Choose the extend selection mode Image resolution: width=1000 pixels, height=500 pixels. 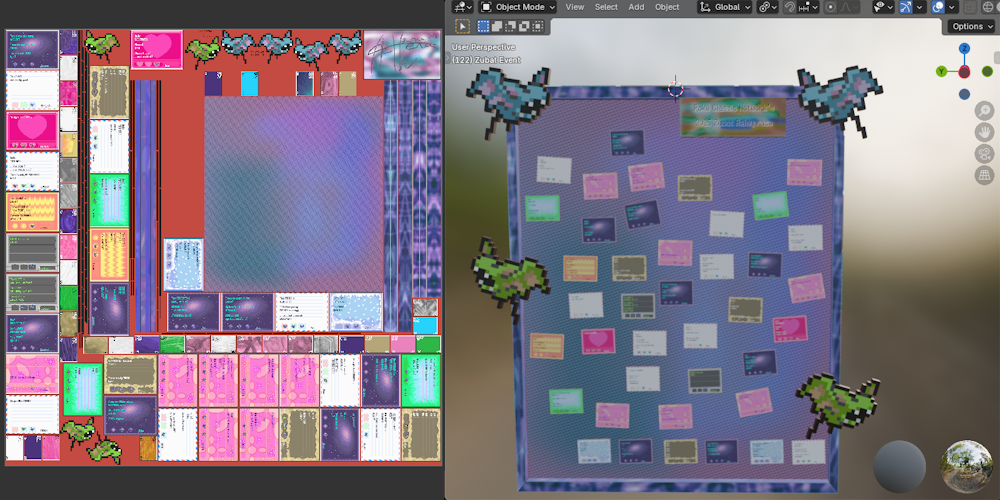497,26
